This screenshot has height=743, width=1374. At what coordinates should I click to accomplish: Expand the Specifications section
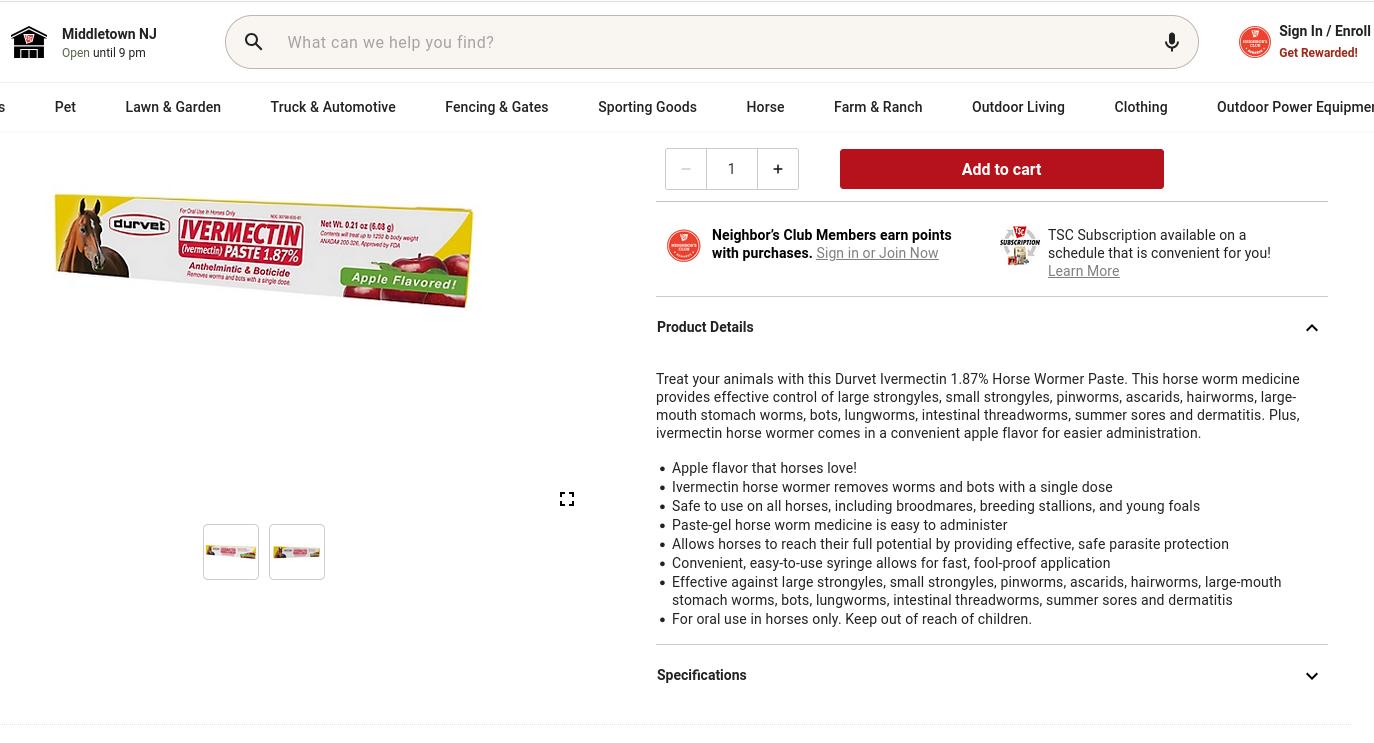(x=1311, y=676)
